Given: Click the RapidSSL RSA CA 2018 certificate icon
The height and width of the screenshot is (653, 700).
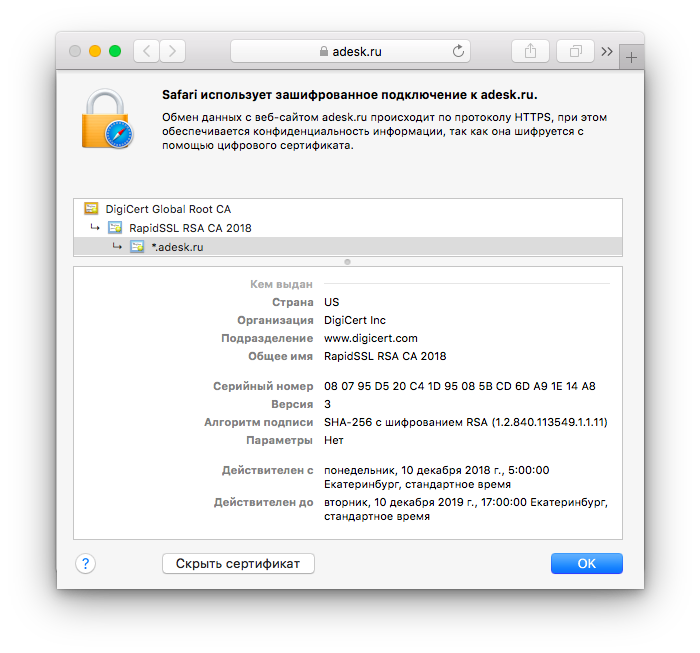Looking at the screenshot, I should pyautogui.click(x=115, y=228).
